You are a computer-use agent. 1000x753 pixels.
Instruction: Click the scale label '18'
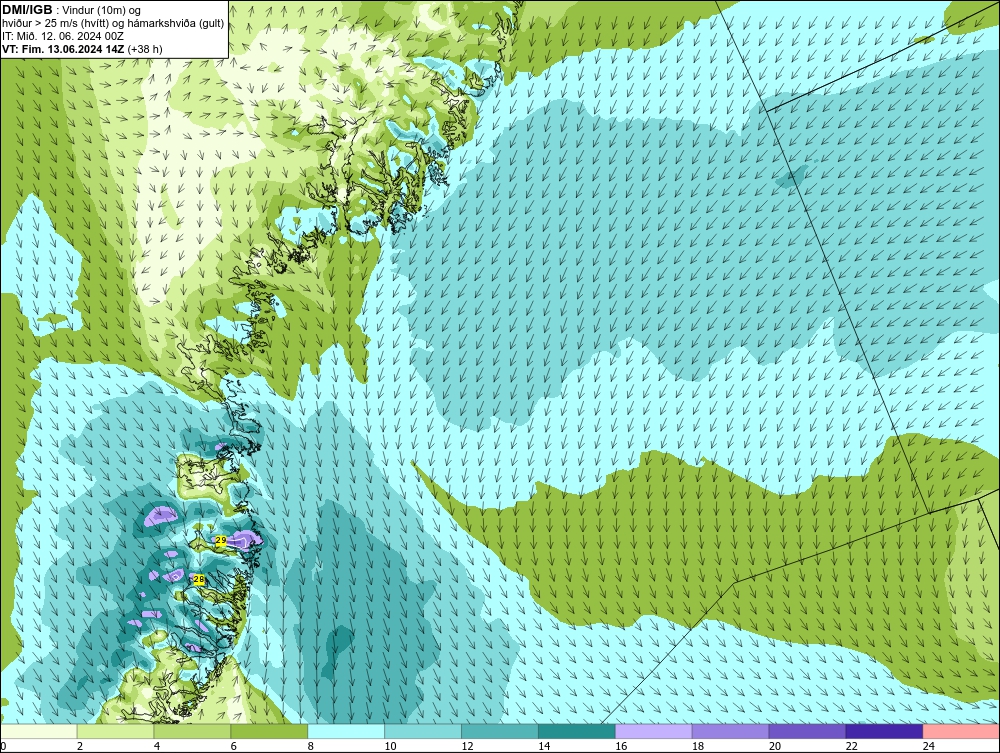click(x=698, y=746)
